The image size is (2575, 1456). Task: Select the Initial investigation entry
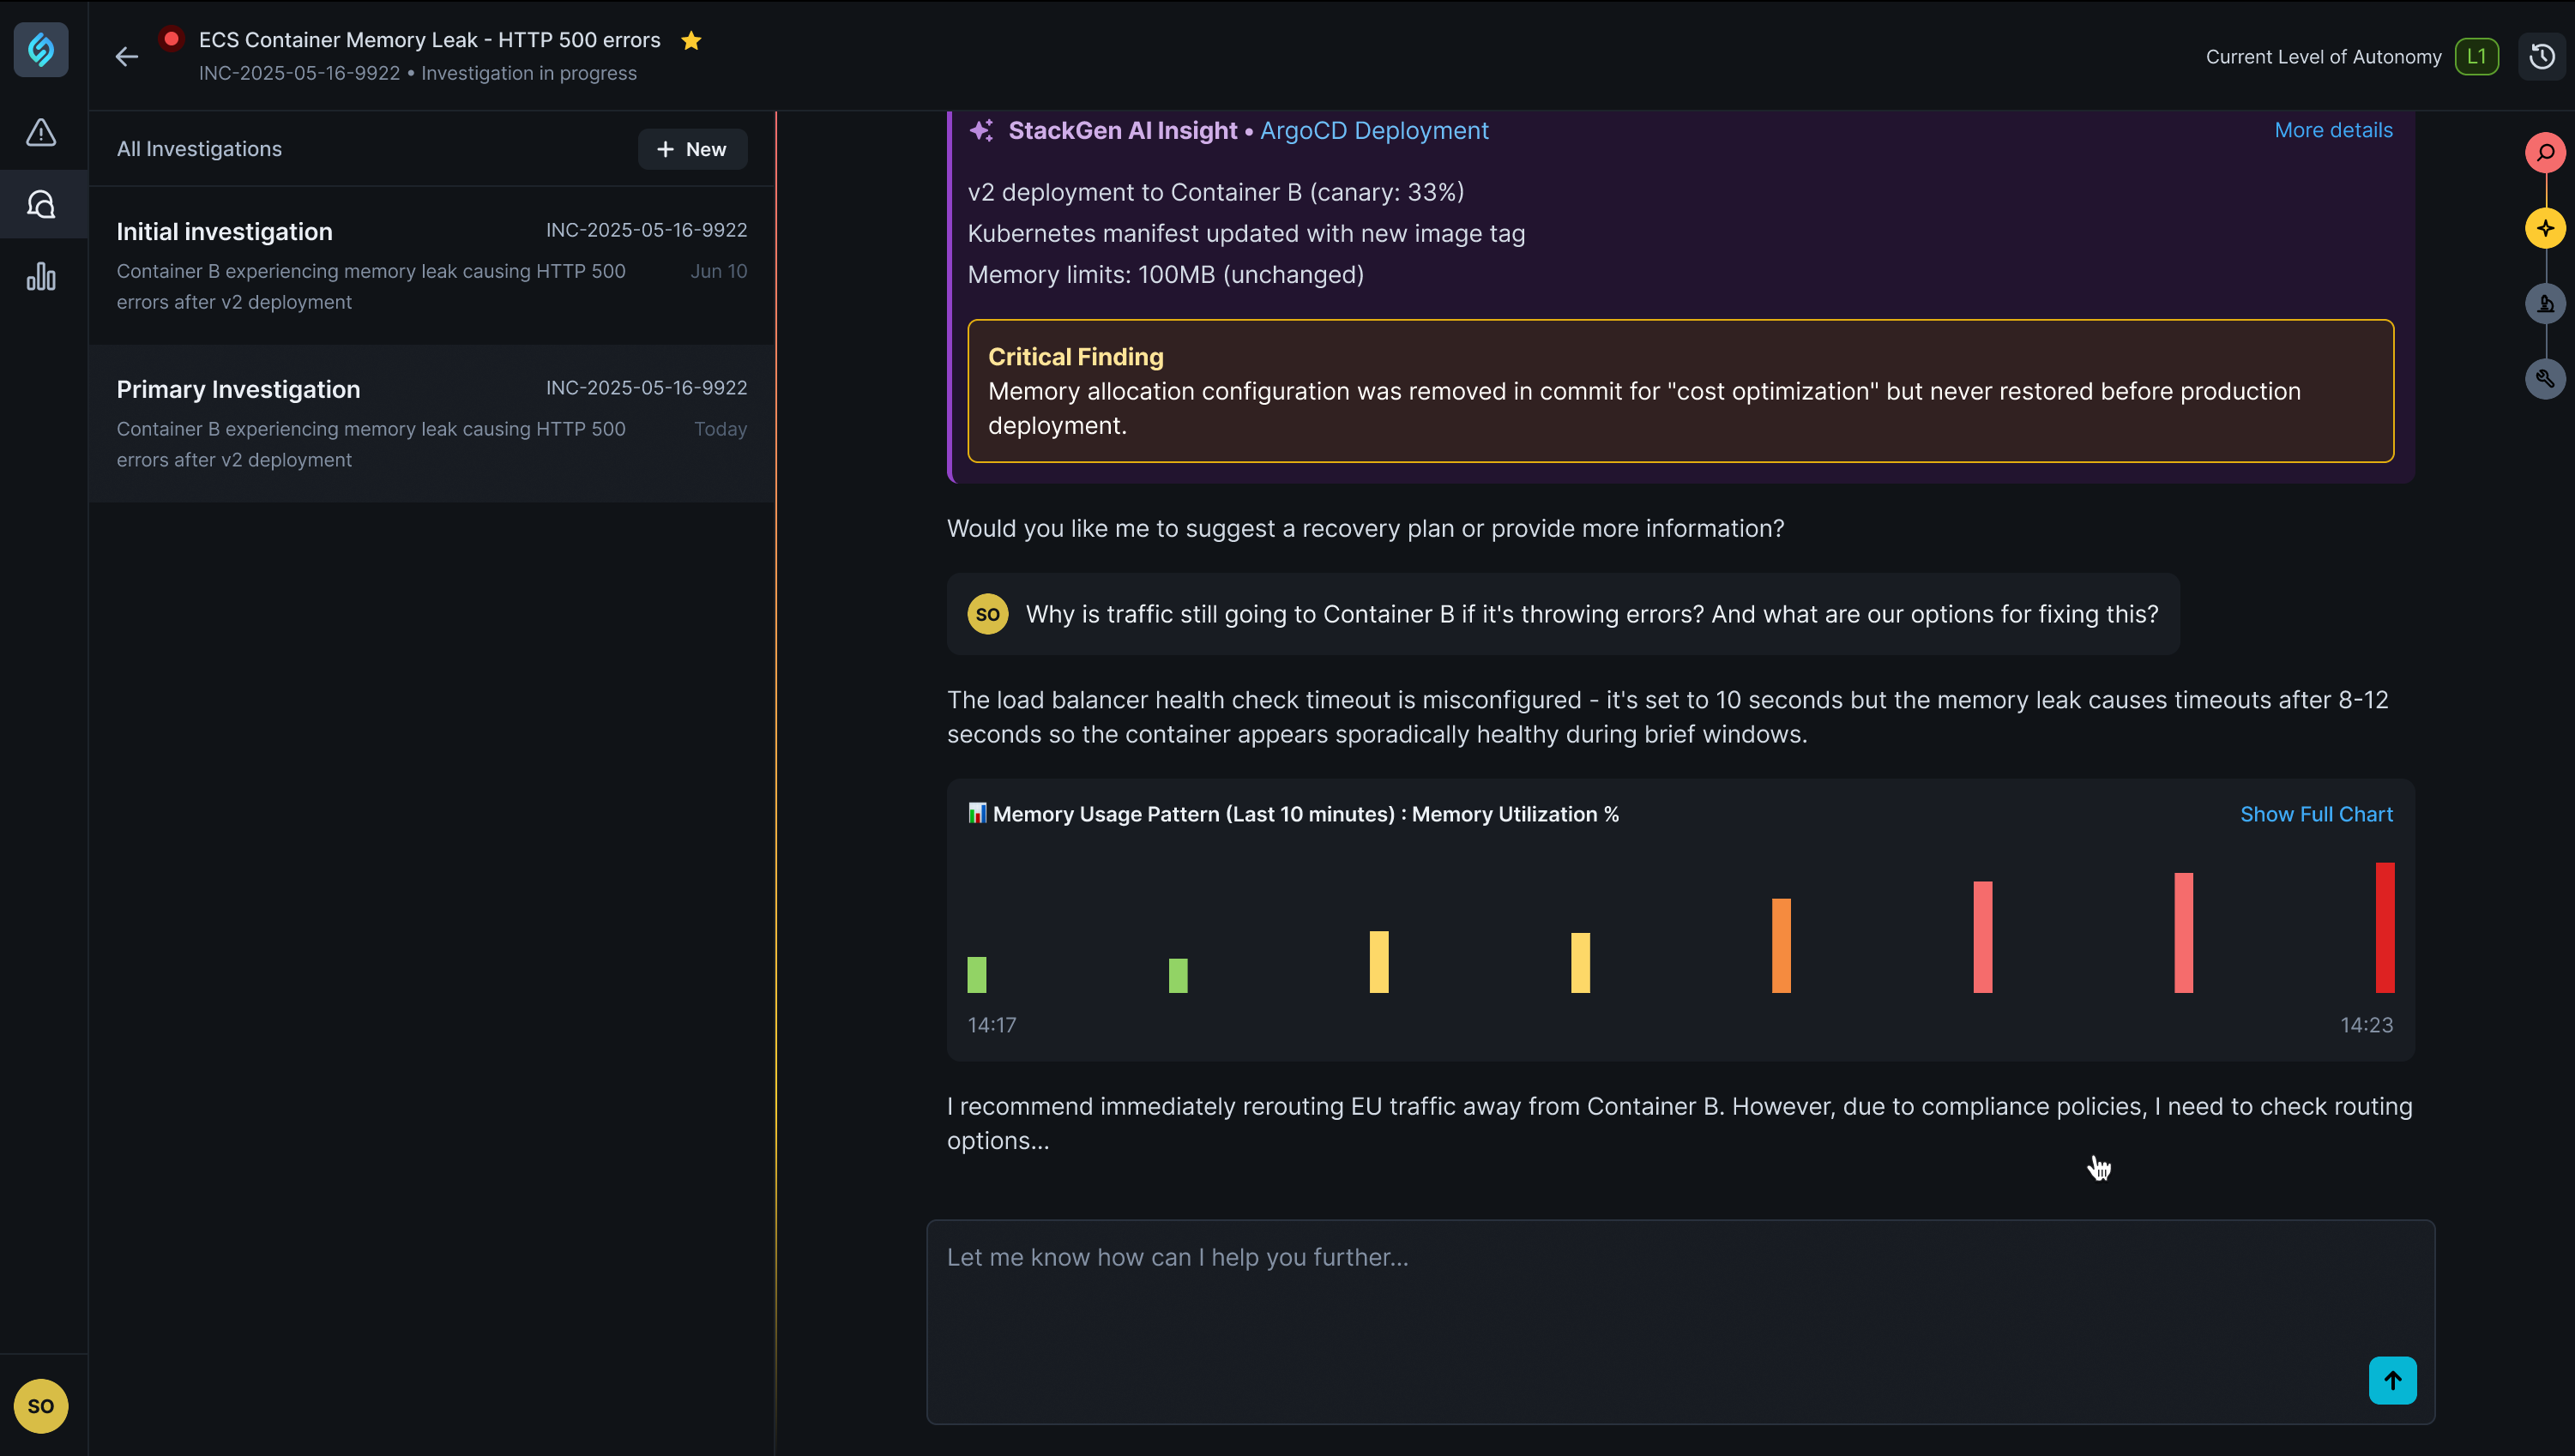pos(431,265)
